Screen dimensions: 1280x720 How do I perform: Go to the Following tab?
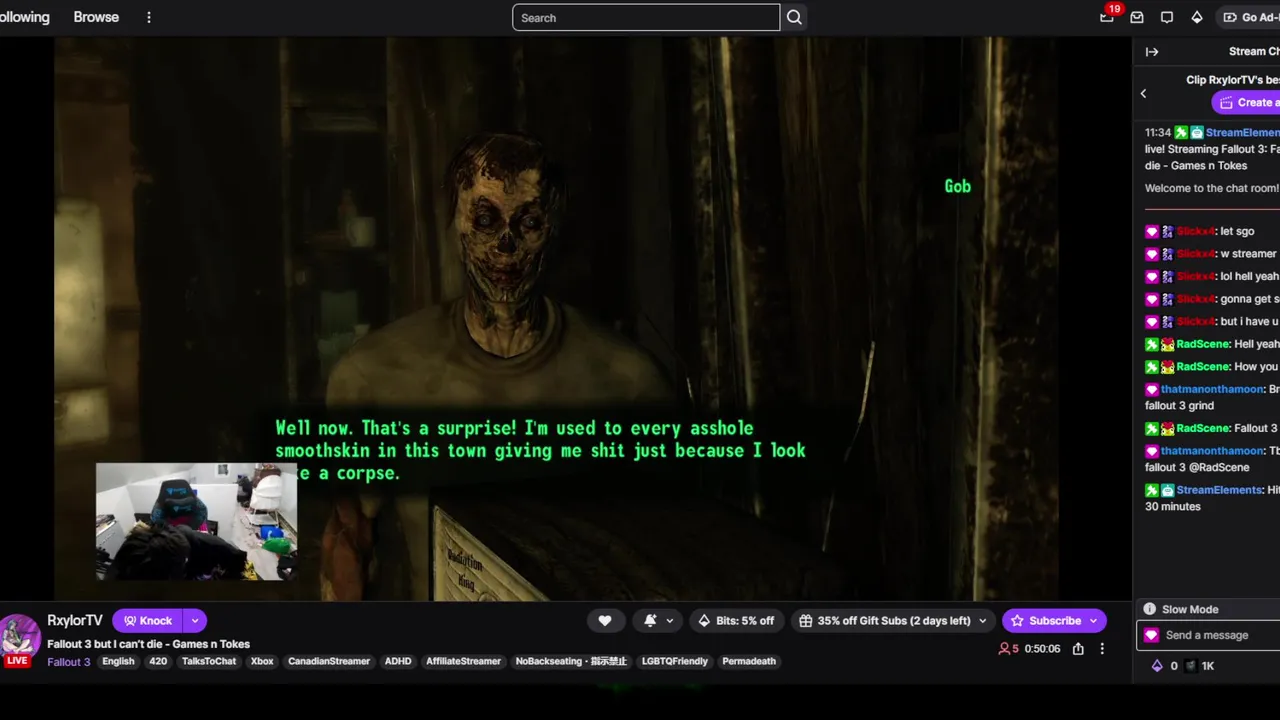24,17
